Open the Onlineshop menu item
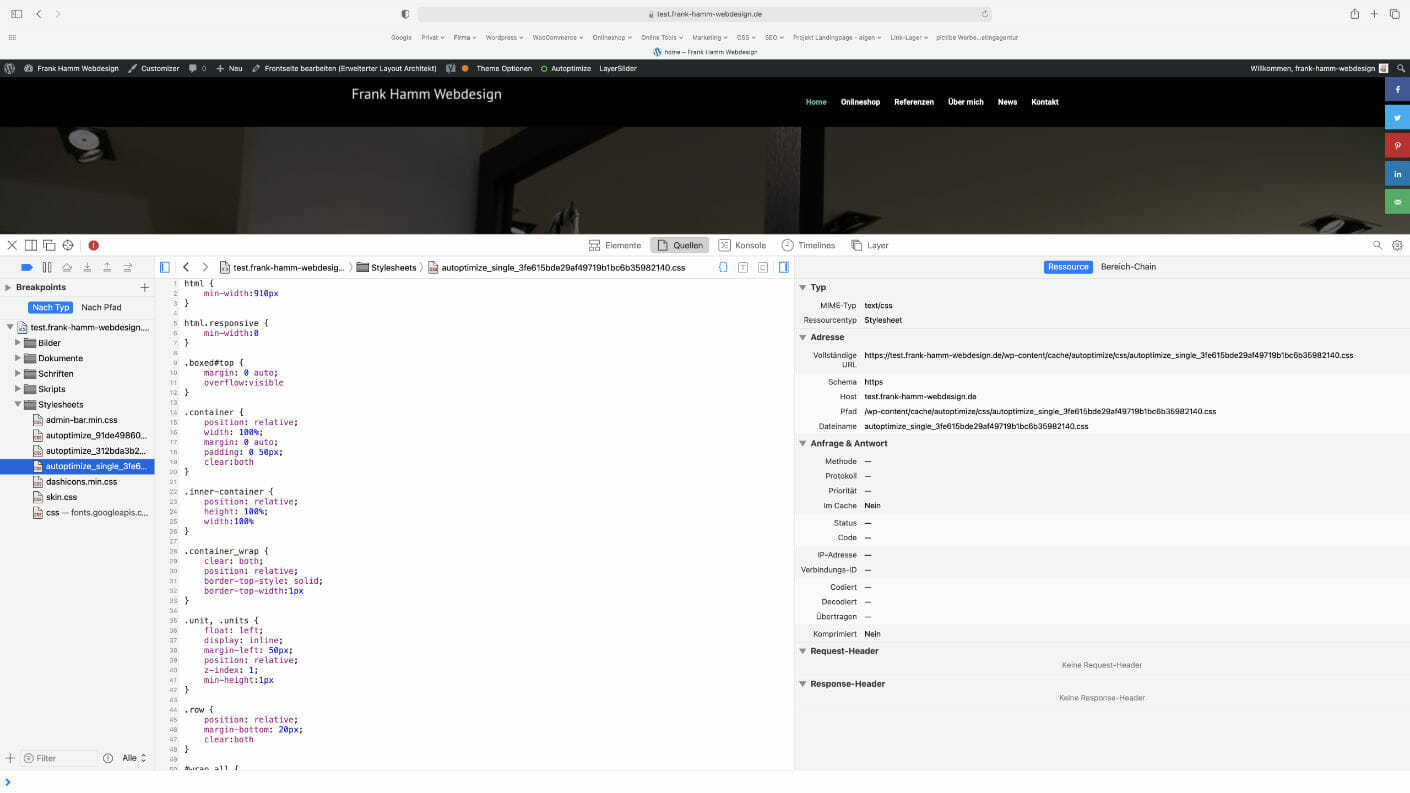 [x=860, y=101]
